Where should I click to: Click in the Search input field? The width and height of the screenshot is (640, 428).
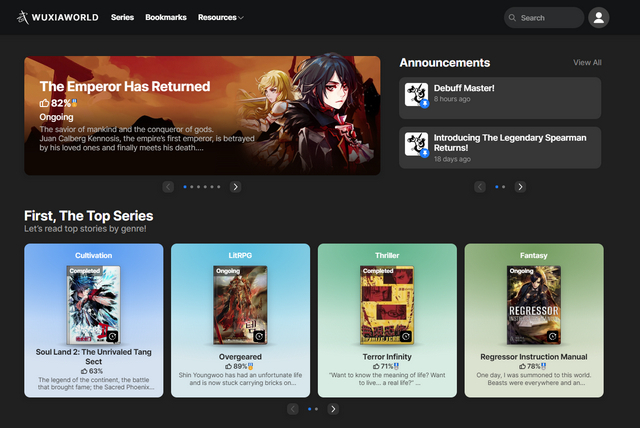coord(544,18)
